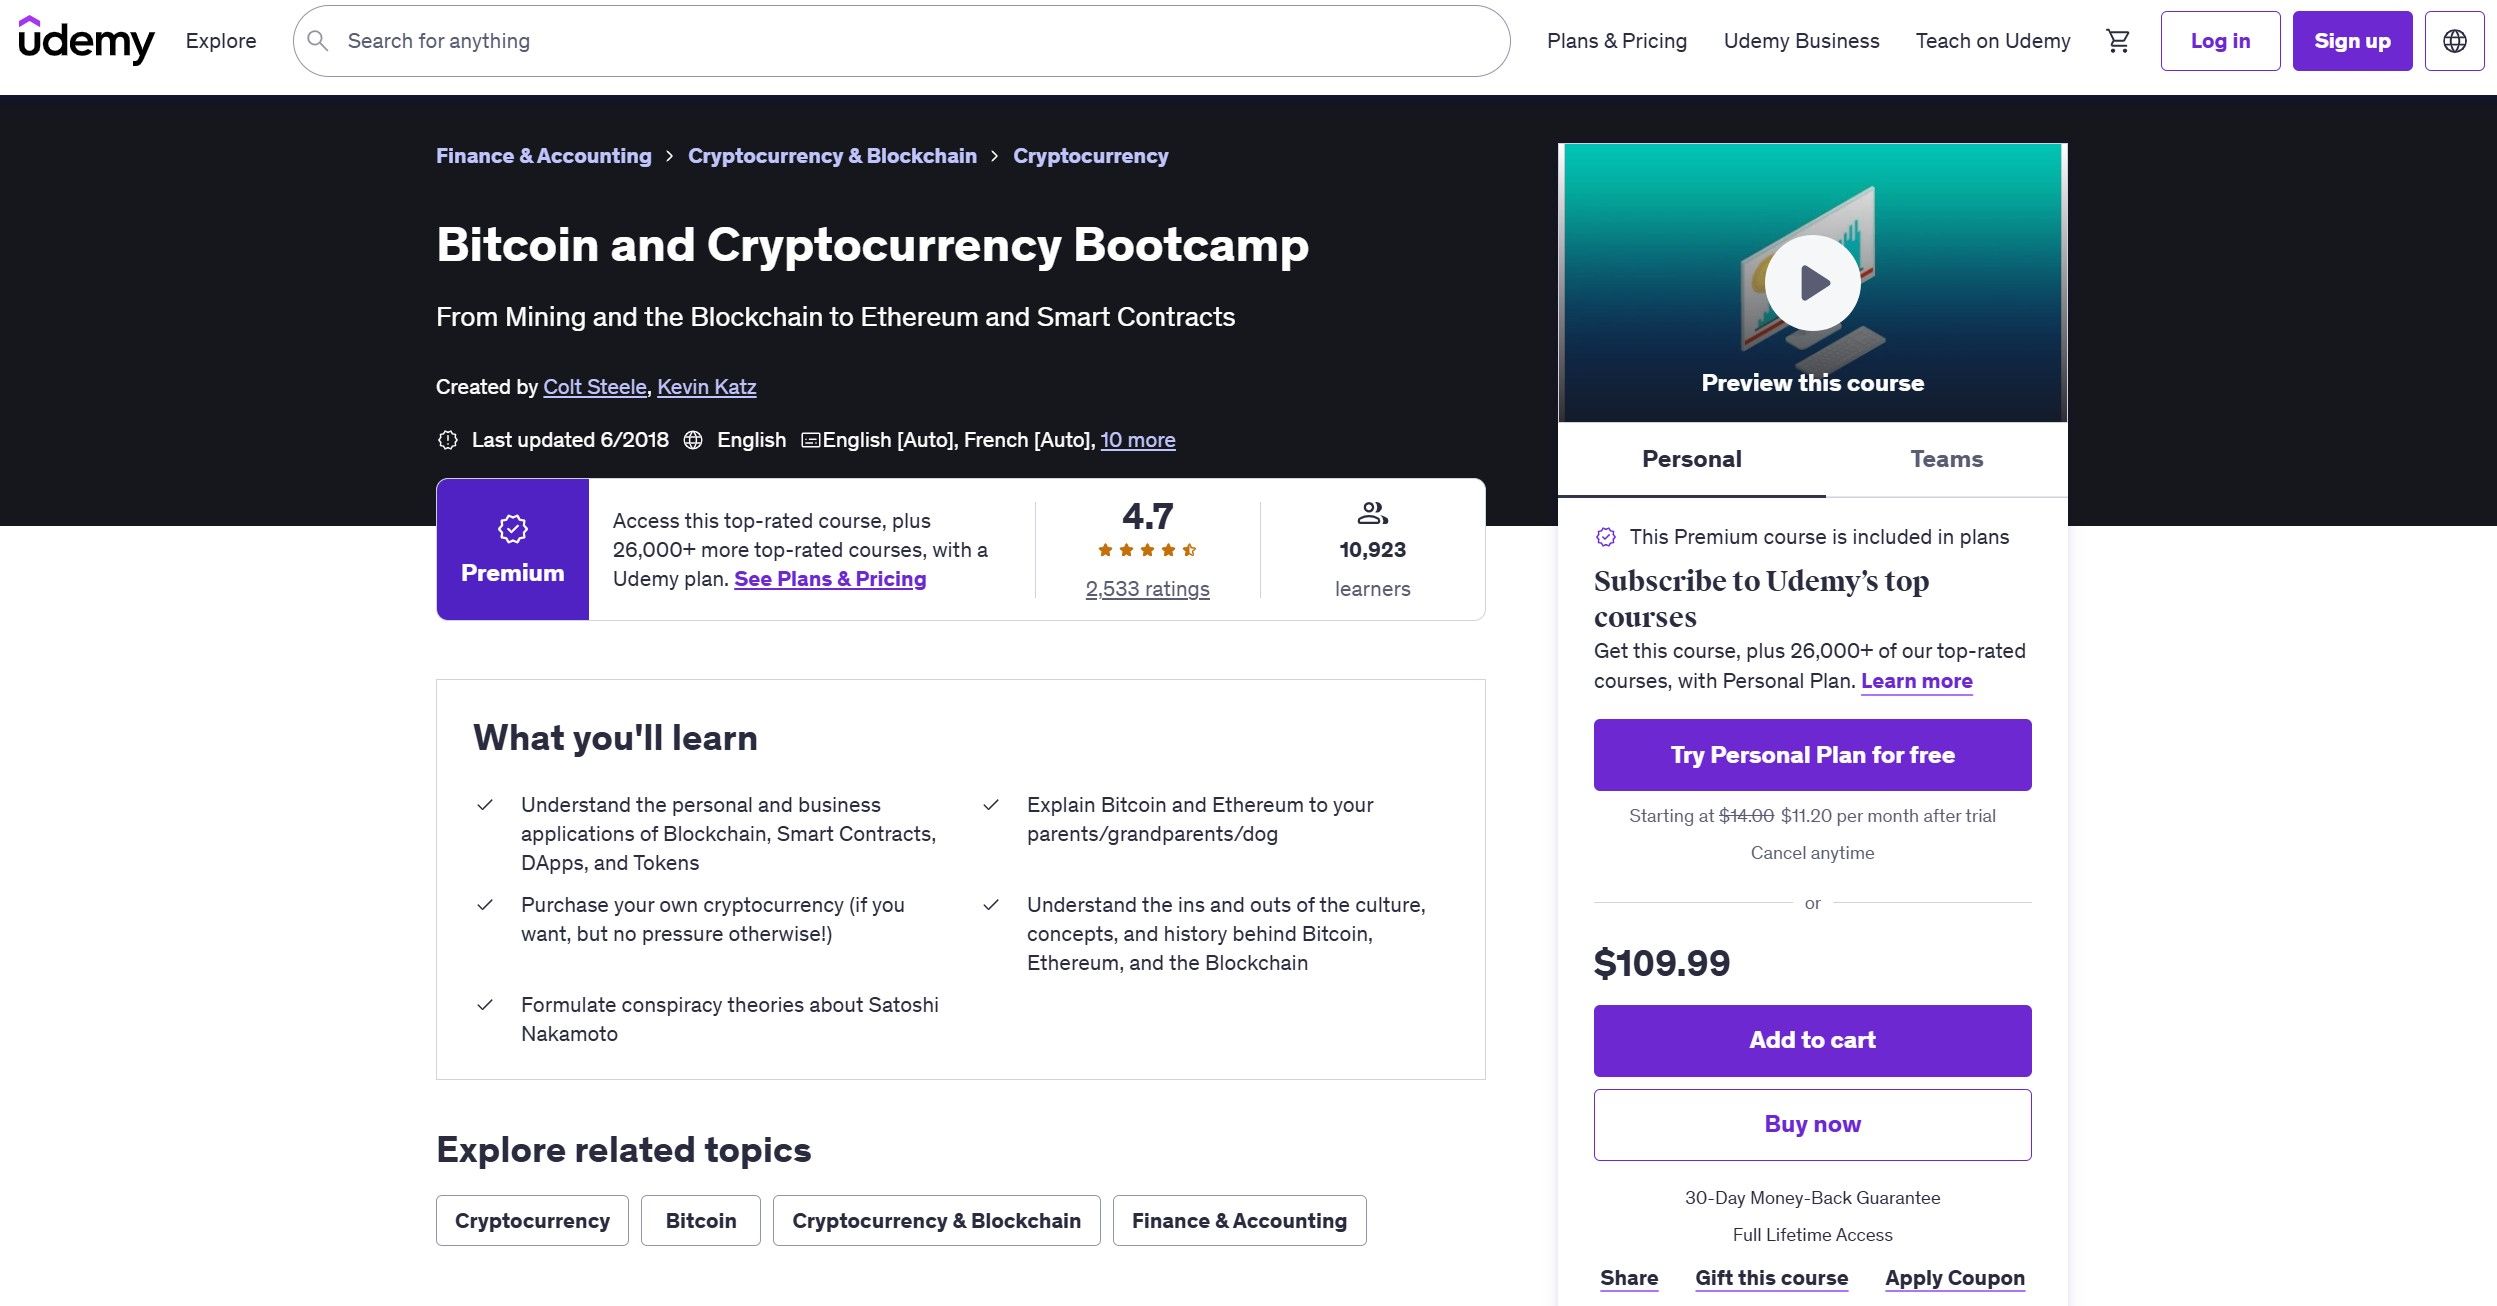Click the search magnifier icon
The image size is (2497, 1306).
pyautogui.click(x=318, y=41)
